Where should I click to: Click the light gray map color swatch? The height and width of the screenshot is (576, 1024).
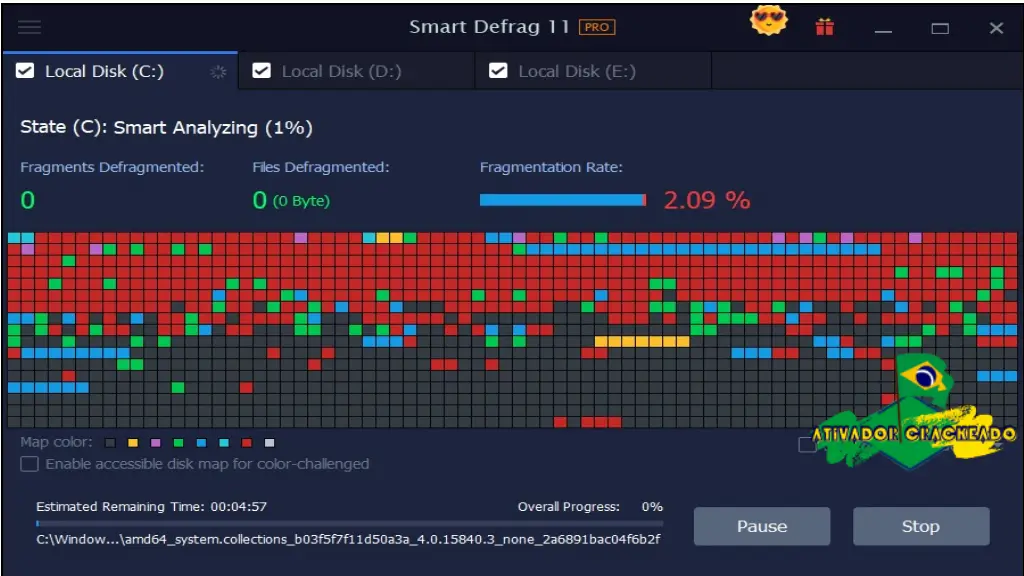[269, 443]
